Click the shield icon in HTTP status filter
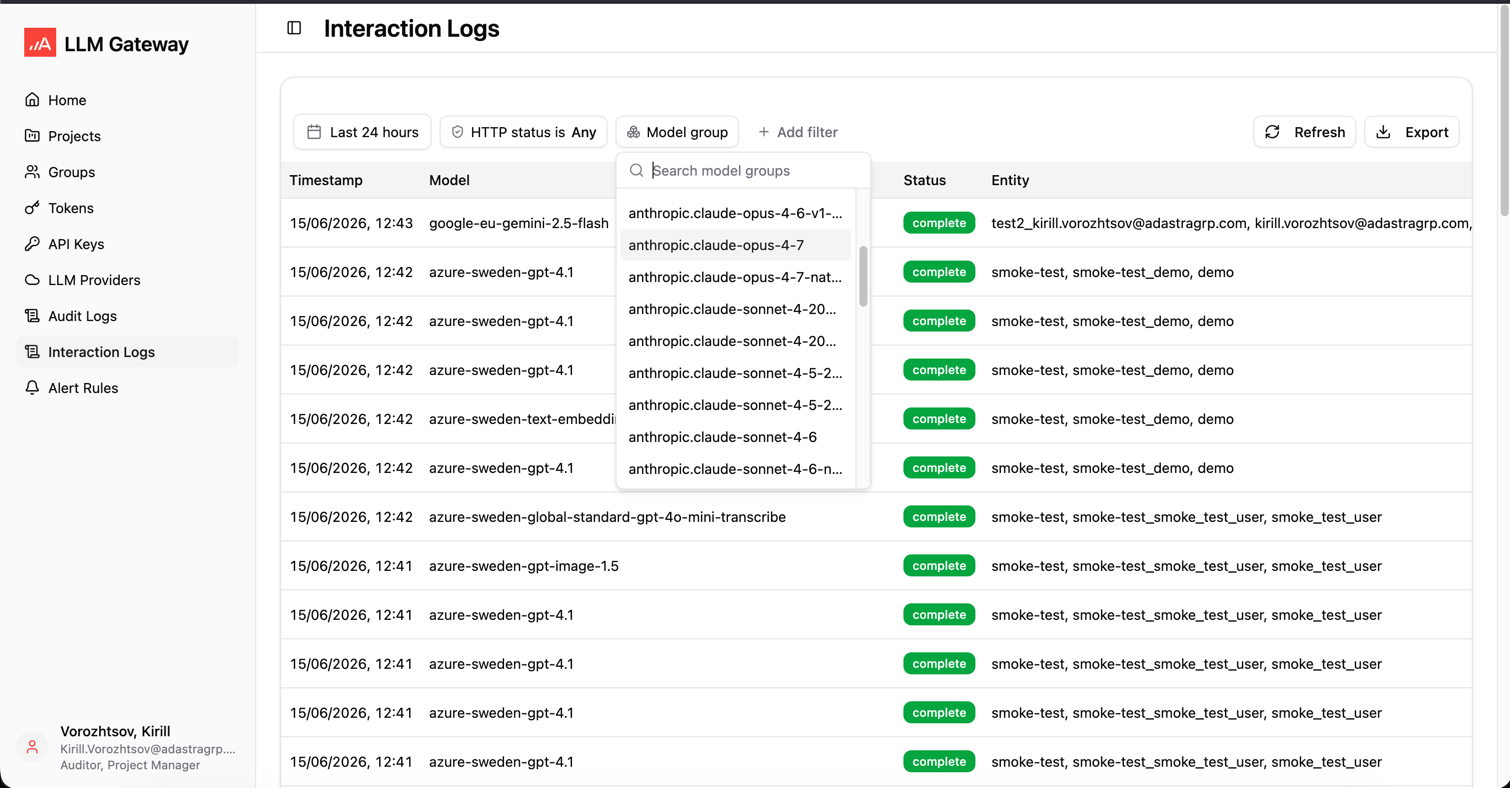 457,132
